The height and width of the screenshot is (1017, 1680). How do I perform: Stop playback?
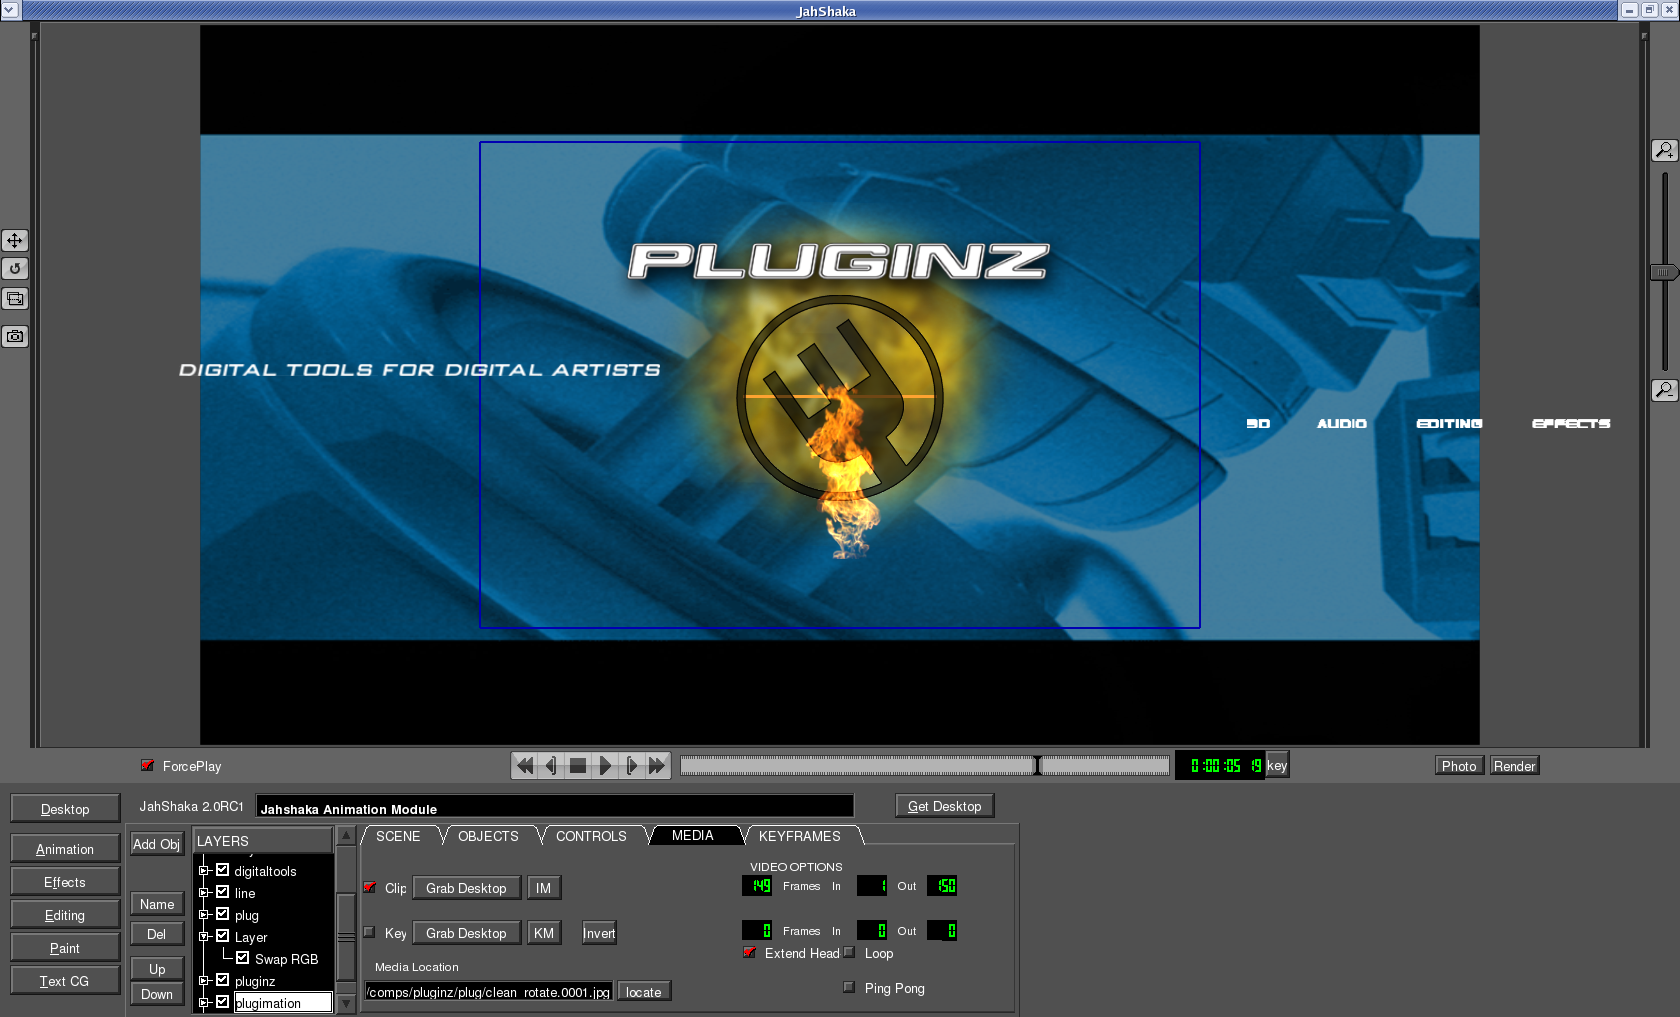578,766
